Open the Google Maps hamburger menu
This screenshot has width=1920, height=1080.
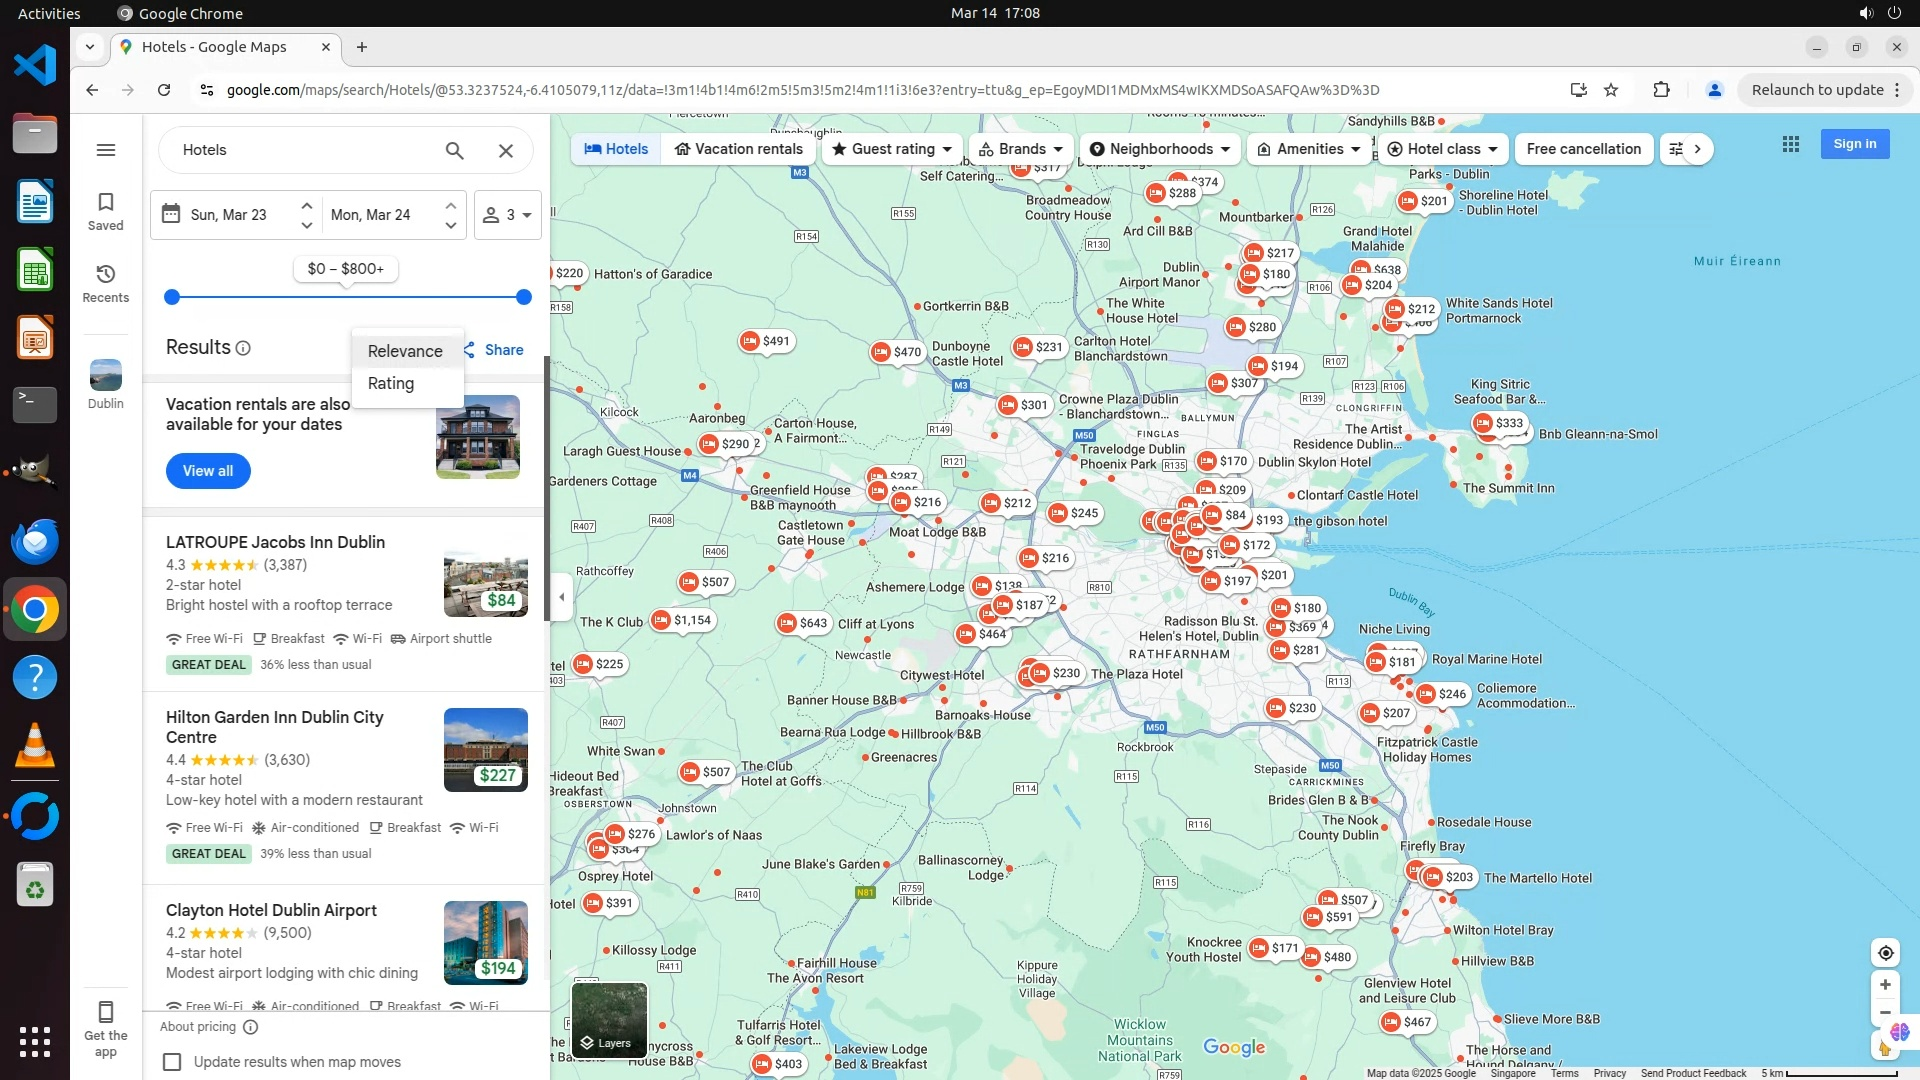tap(106, 150)
